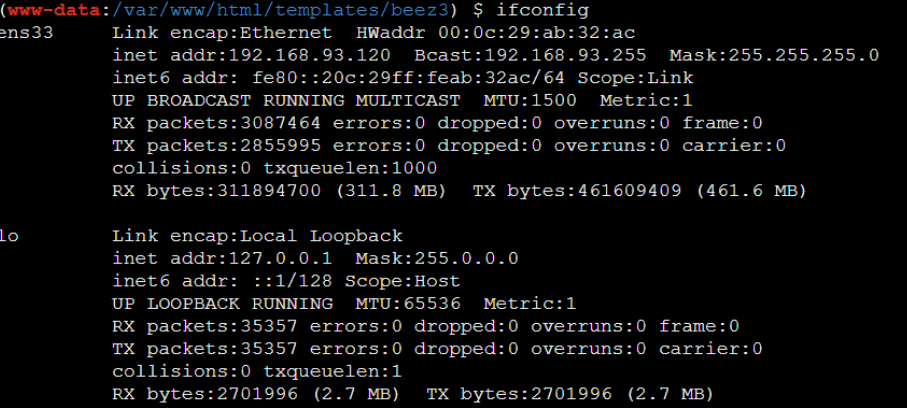Viewport: 907px width, 408px height.
Task: Click the www-data username in the prompt
Action: (x=47, y=12)
